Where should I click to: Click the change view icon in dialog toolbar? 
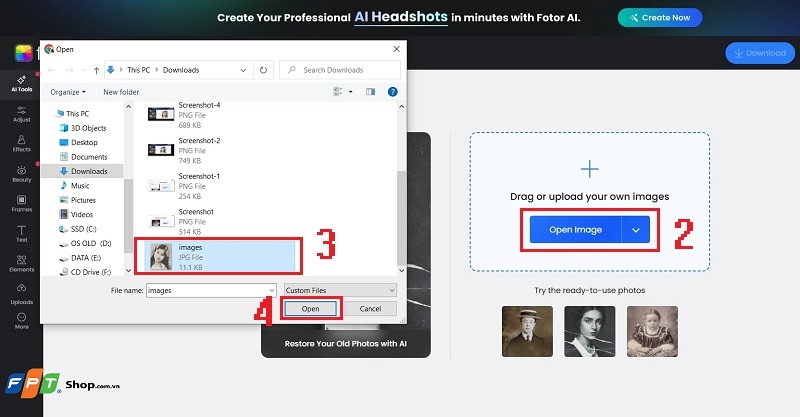point(338,92)
